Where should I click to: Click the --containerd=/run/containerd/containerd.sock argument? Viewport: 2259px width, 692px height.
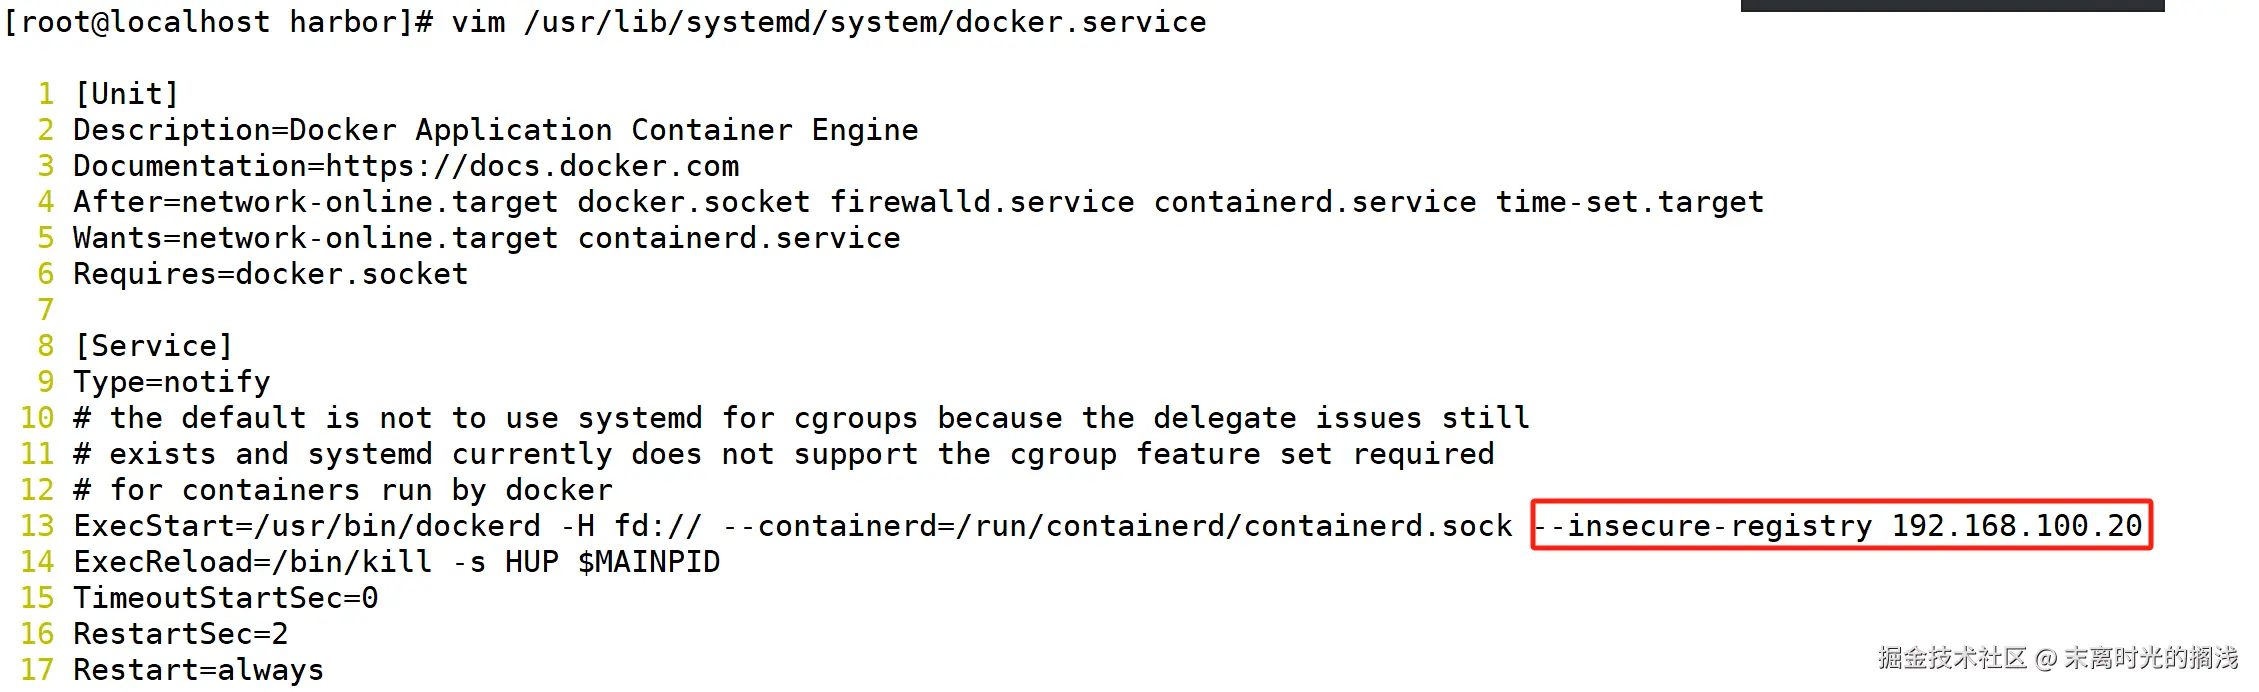(x=1117, y=526)
